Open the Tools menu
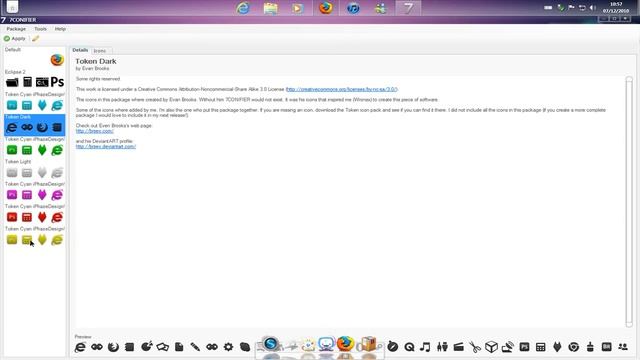 coord(40,29)
